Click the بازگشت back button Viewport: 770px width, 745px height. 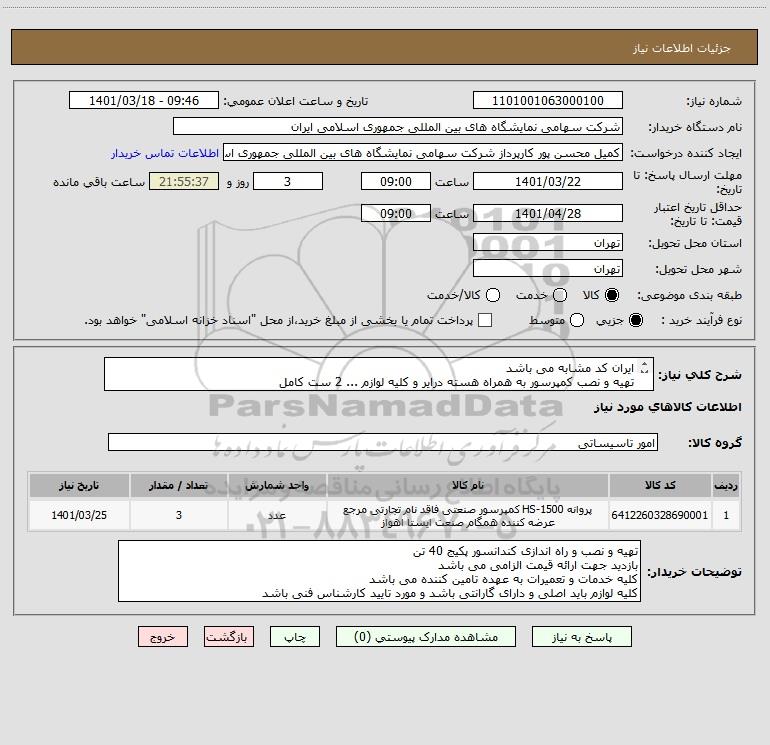(229, 637)
